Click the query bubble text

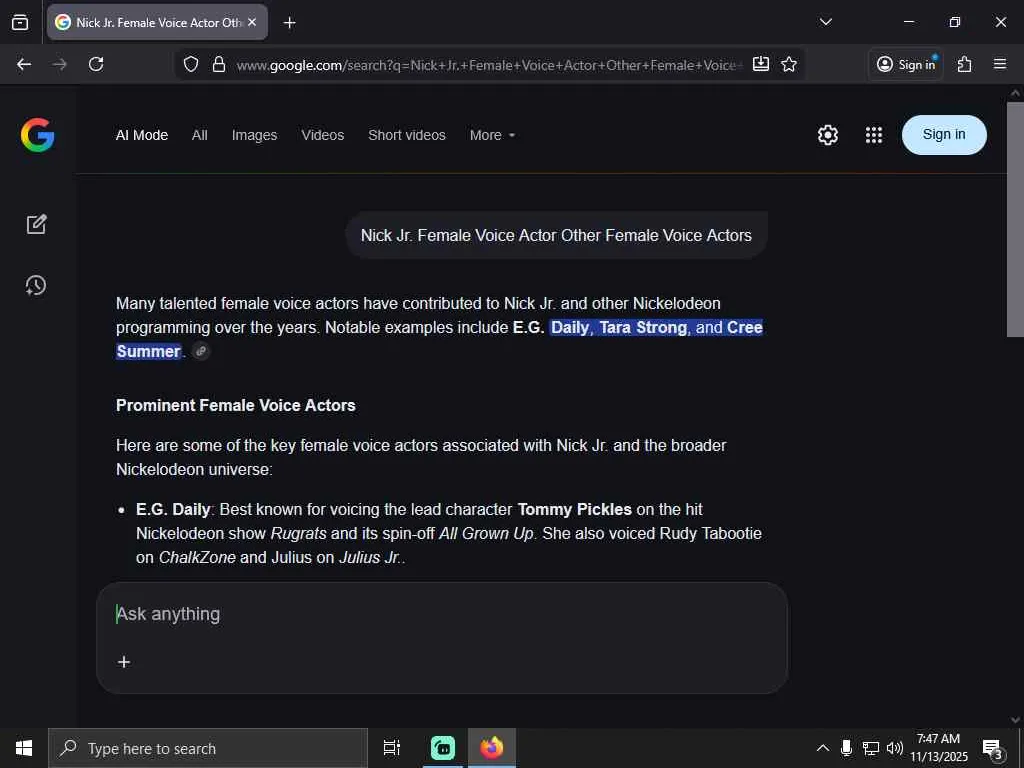tap(556, 235)
